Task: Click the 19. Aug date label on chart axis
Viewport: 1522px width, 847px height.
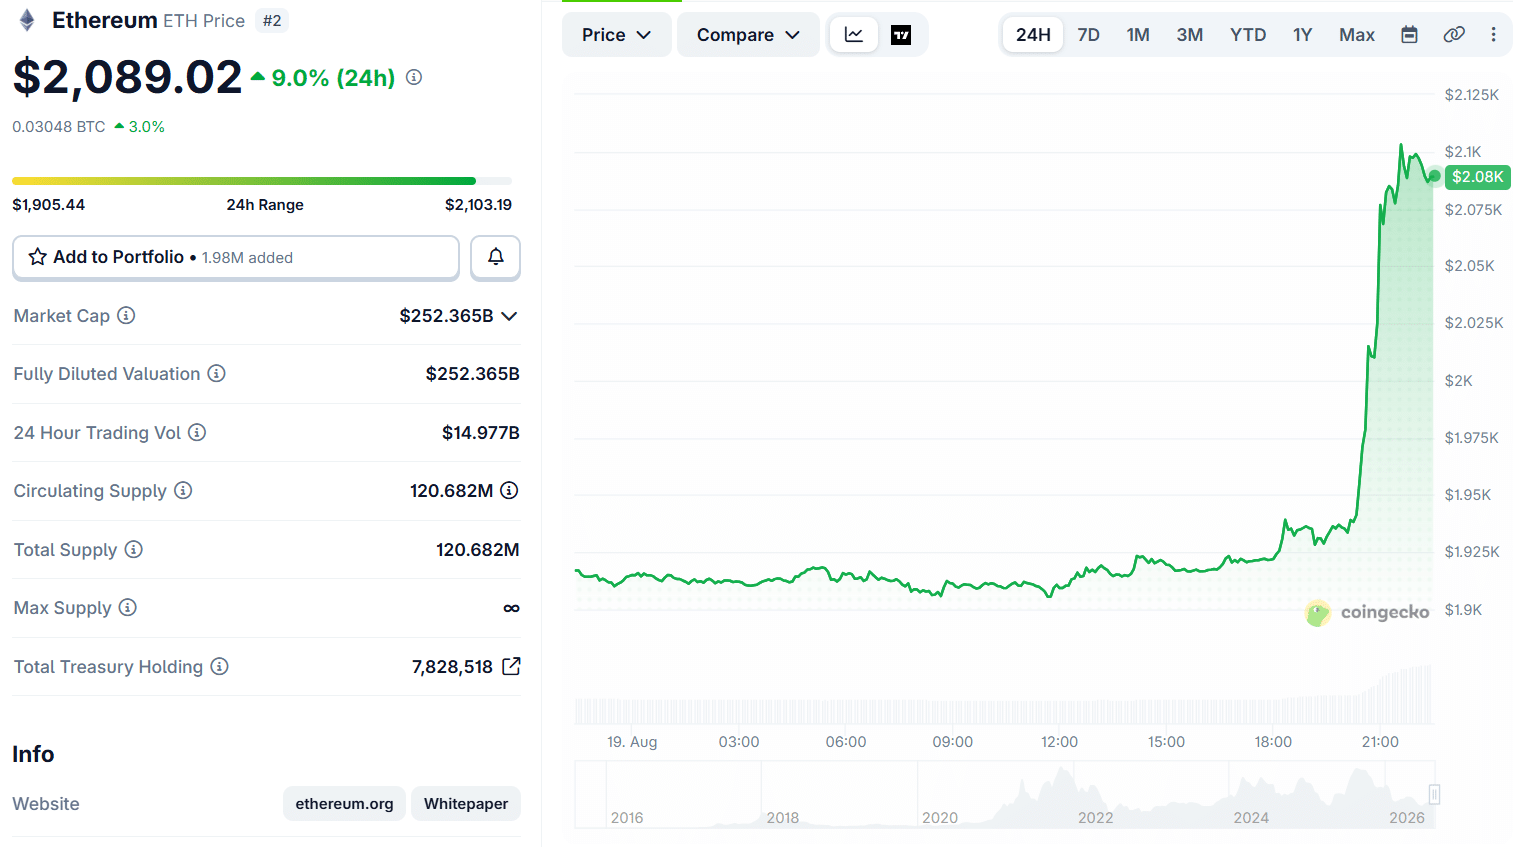Action: (x=632, y=742)
